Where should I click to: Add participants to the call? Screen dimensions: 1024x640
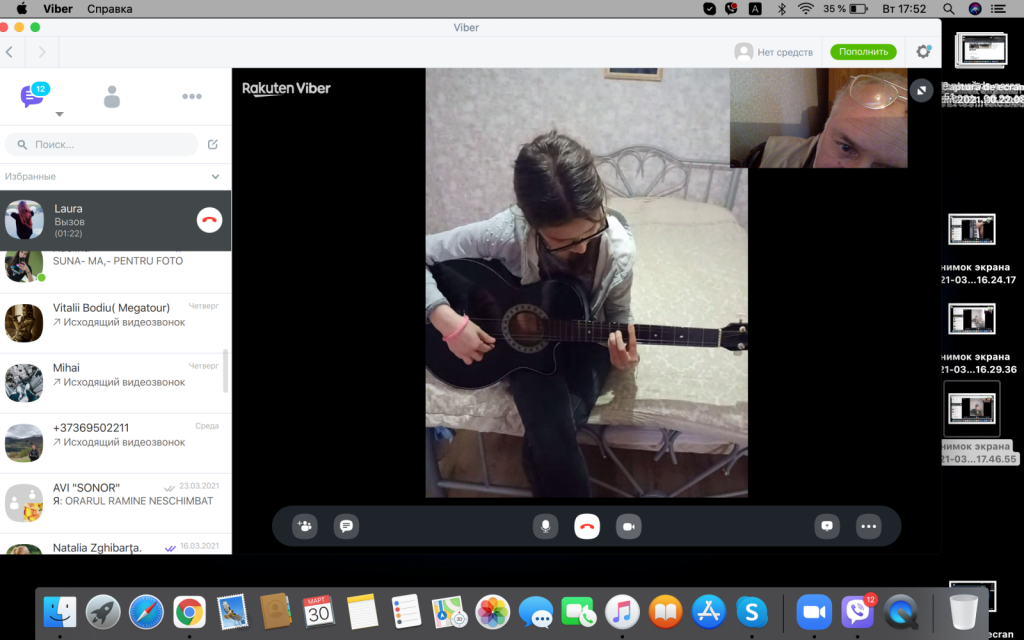coord(304,526)
